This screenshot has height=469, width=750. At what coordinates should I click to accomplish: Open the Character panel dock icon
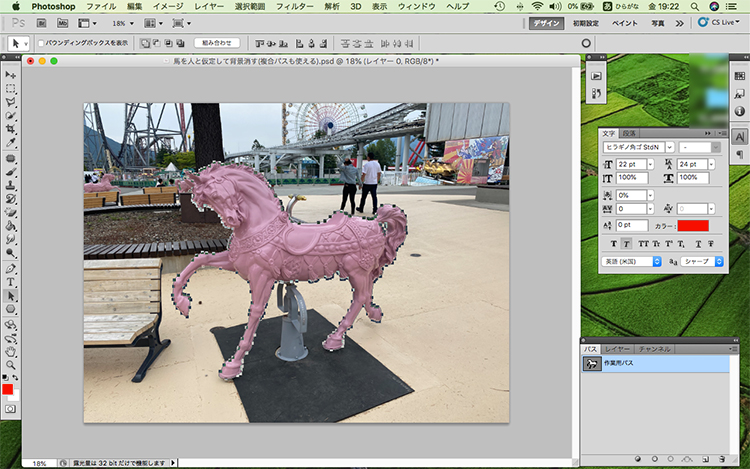coord(739,137)
